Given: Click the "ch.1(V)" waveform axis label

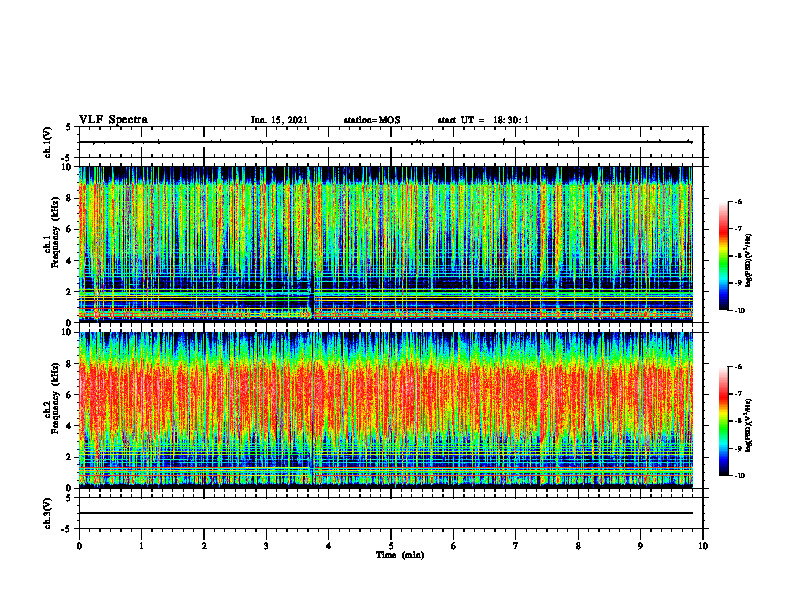Looking at the screenshot, I should pos(48,142).
